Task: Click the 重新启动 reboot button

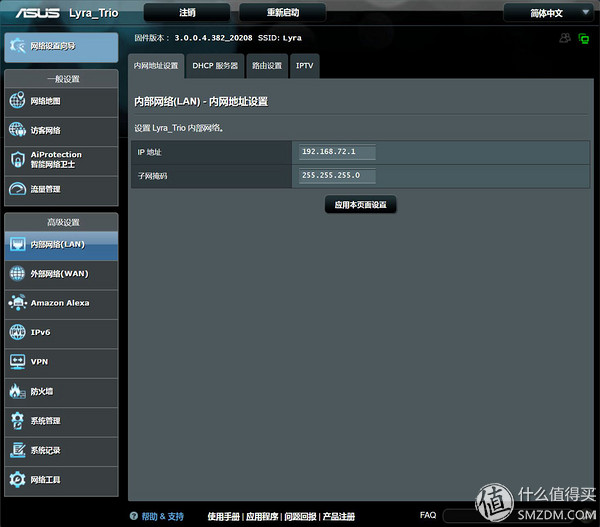Action: [283, 13]
